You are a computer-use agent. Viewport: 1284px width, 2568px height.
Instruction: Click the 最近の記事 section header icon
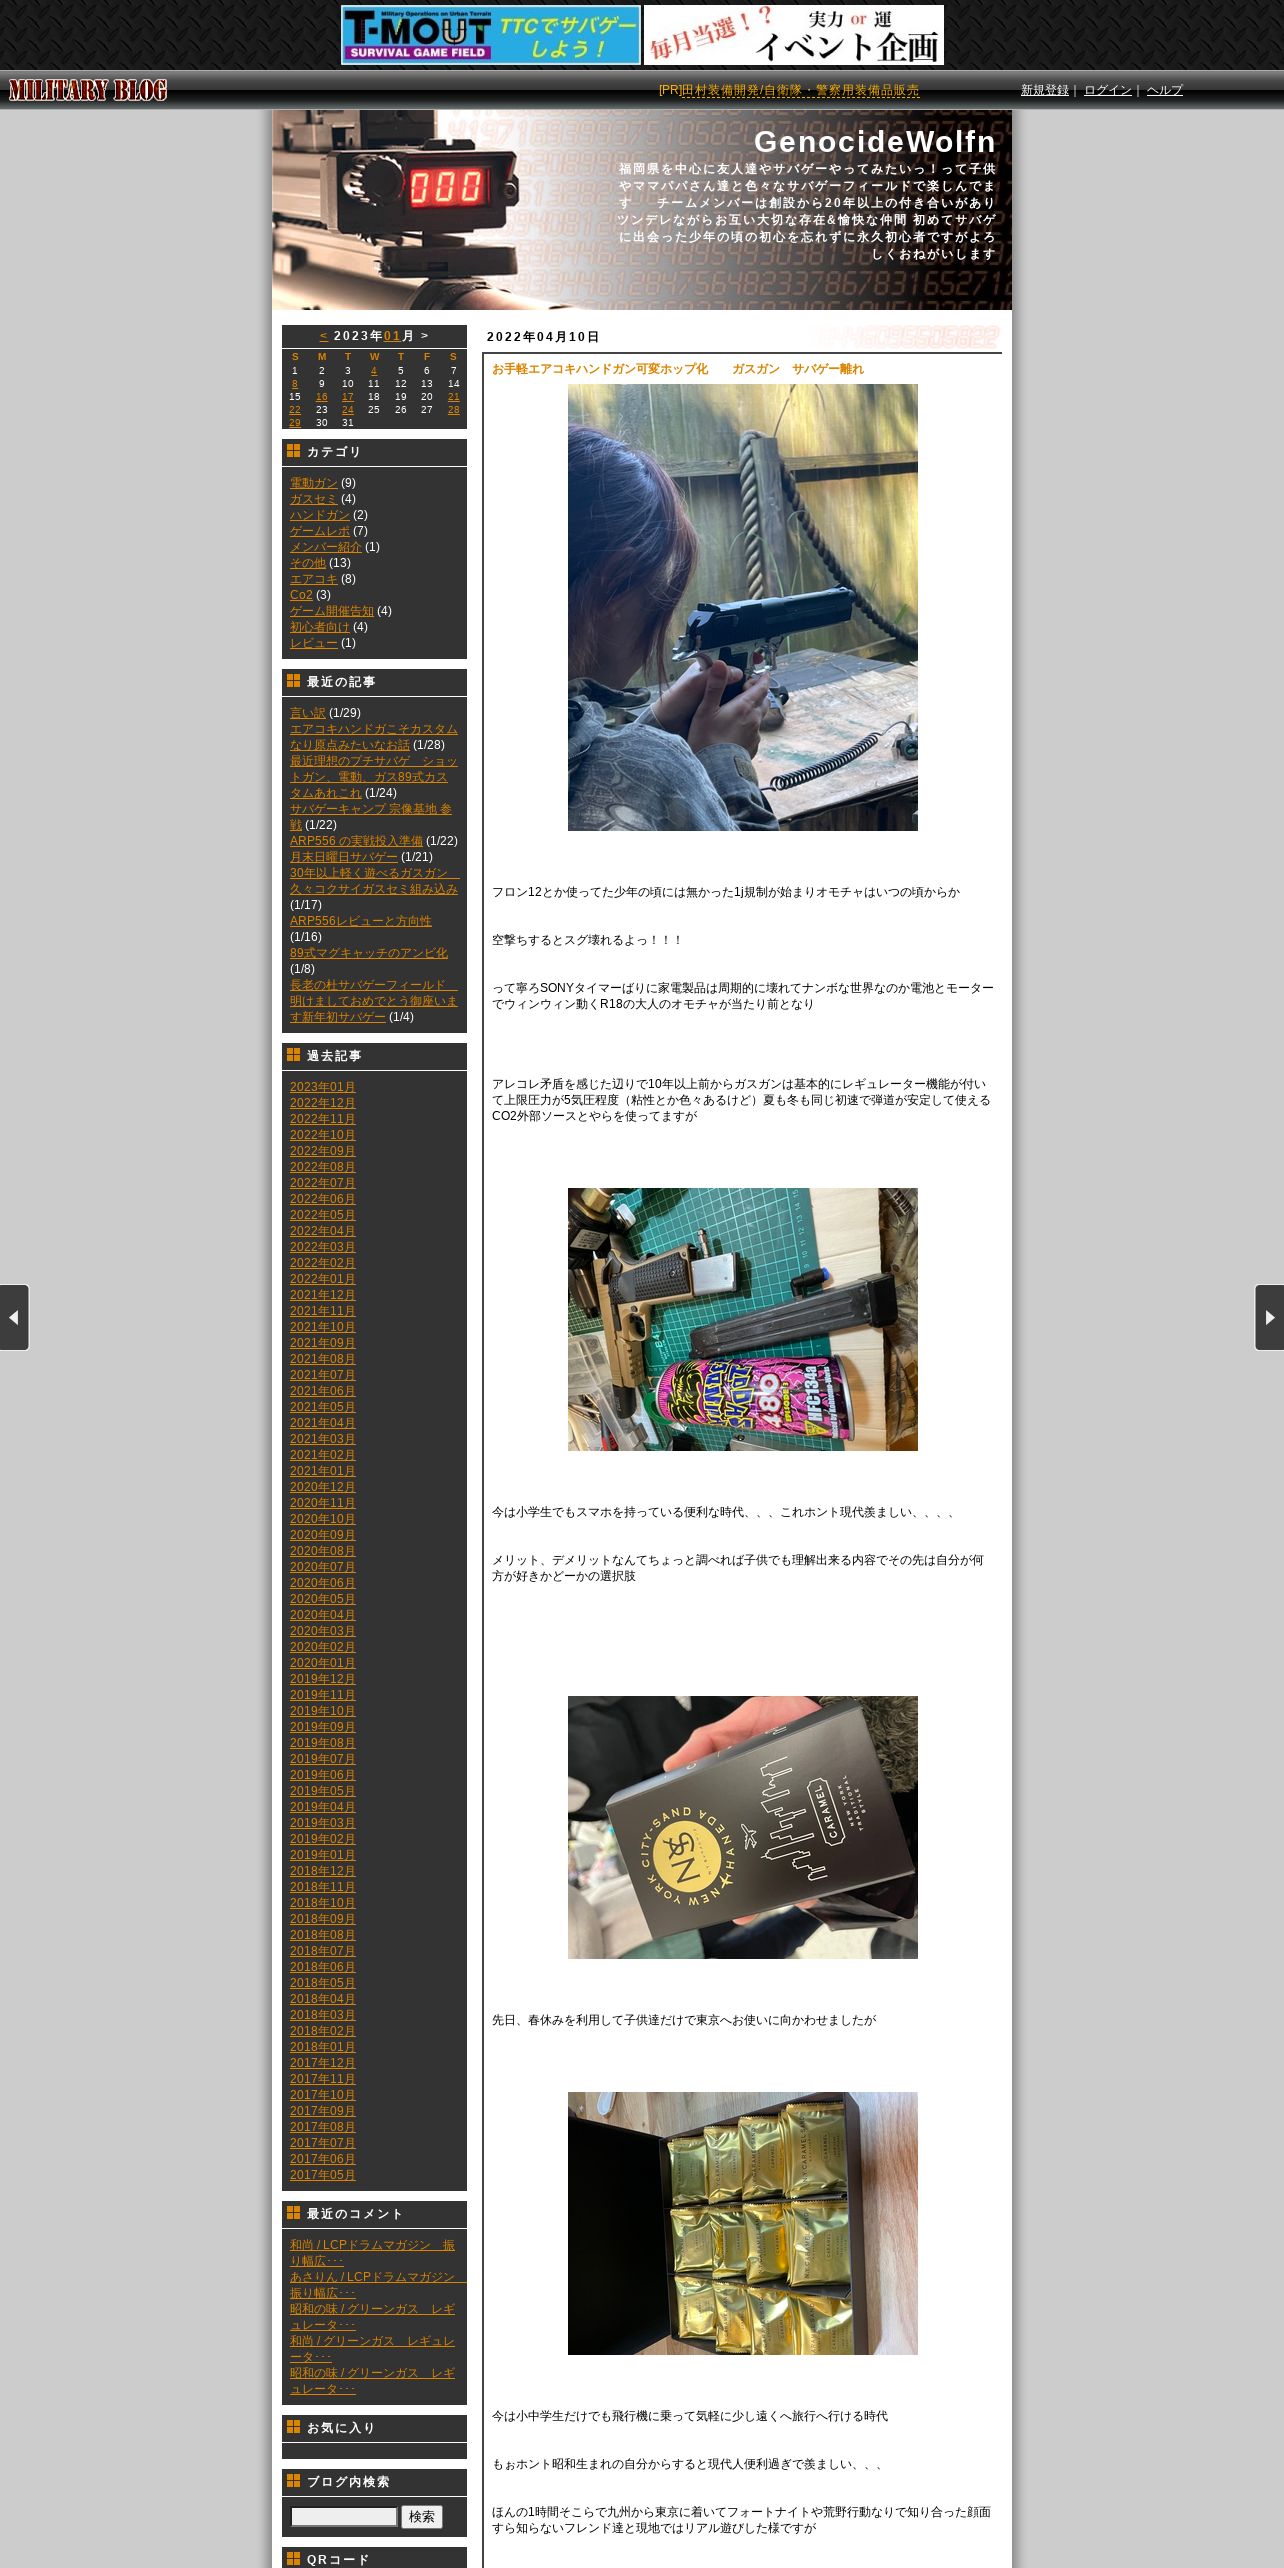pyautogui.click(x=293, y=681)
